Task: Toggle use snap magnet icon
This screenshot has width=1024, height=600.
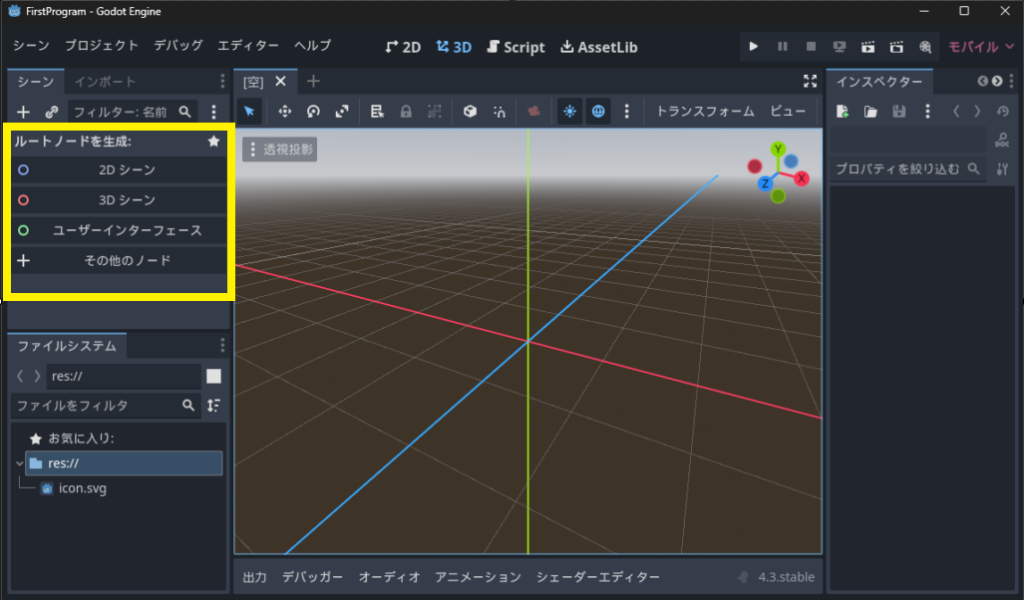Action: (x=499, y=111)
